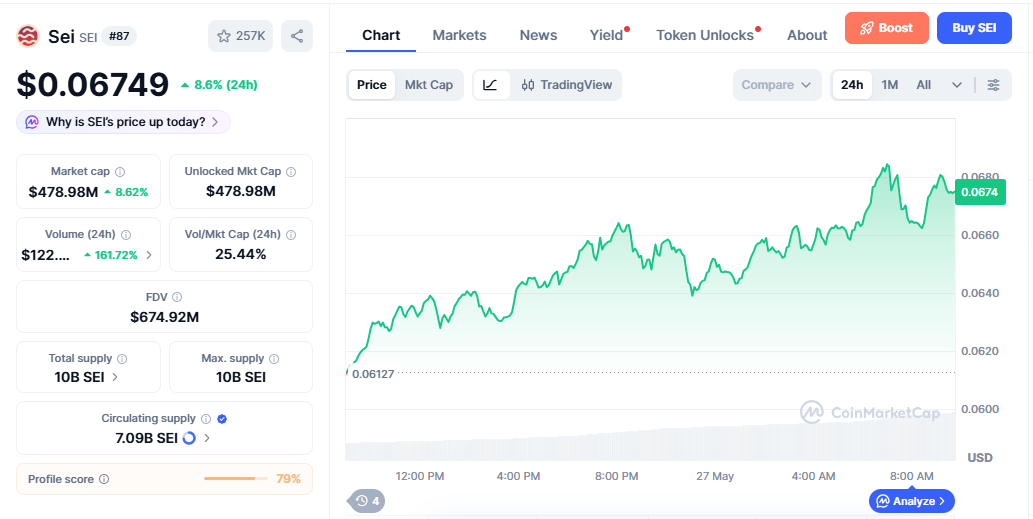Click the FDV info icon
The height and width of the screenshot is (519, 1033).
click(x=177, y=298)
